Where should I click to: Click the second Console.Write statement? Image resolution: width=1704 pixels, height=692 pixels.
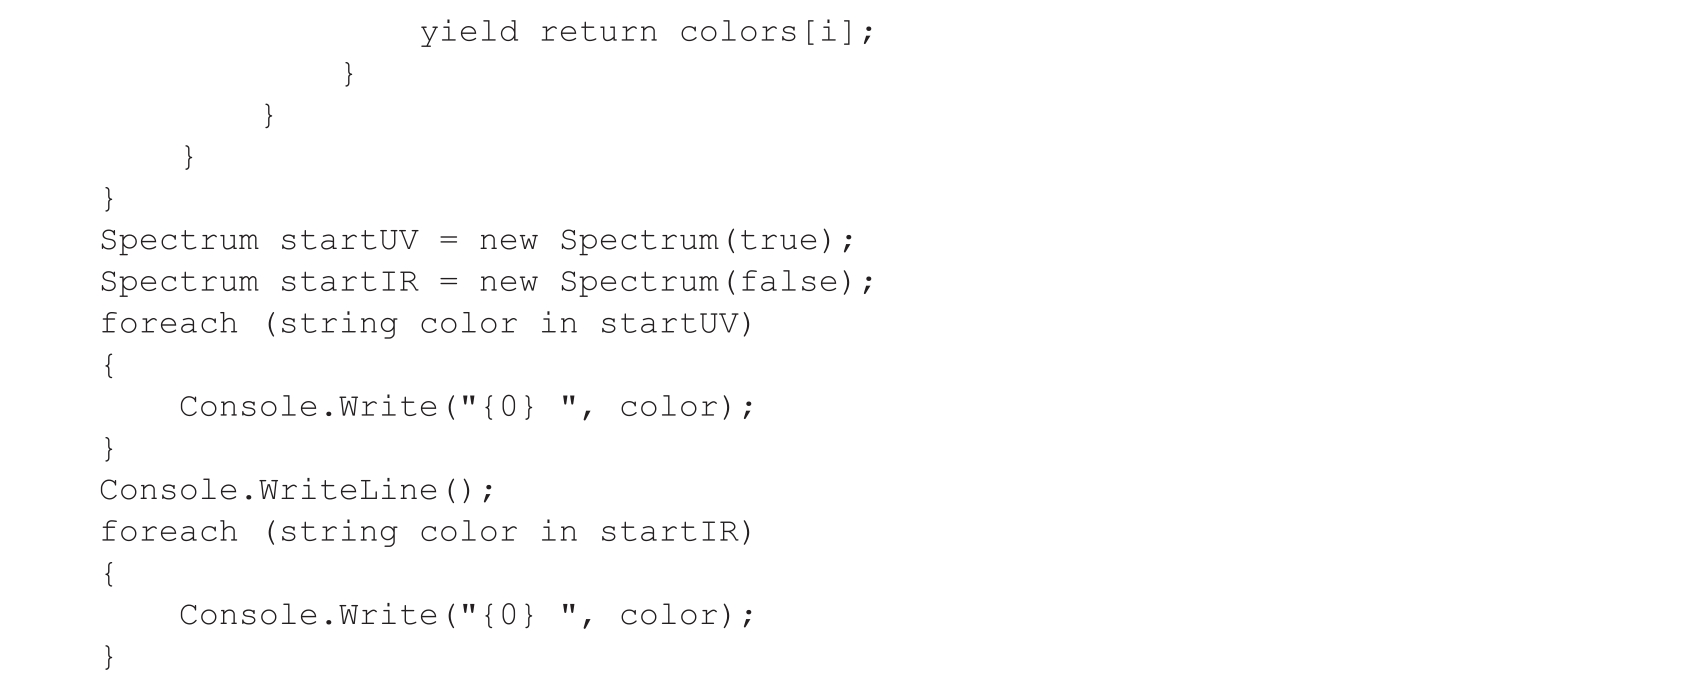pyautogui.click(x=467, y=615)
